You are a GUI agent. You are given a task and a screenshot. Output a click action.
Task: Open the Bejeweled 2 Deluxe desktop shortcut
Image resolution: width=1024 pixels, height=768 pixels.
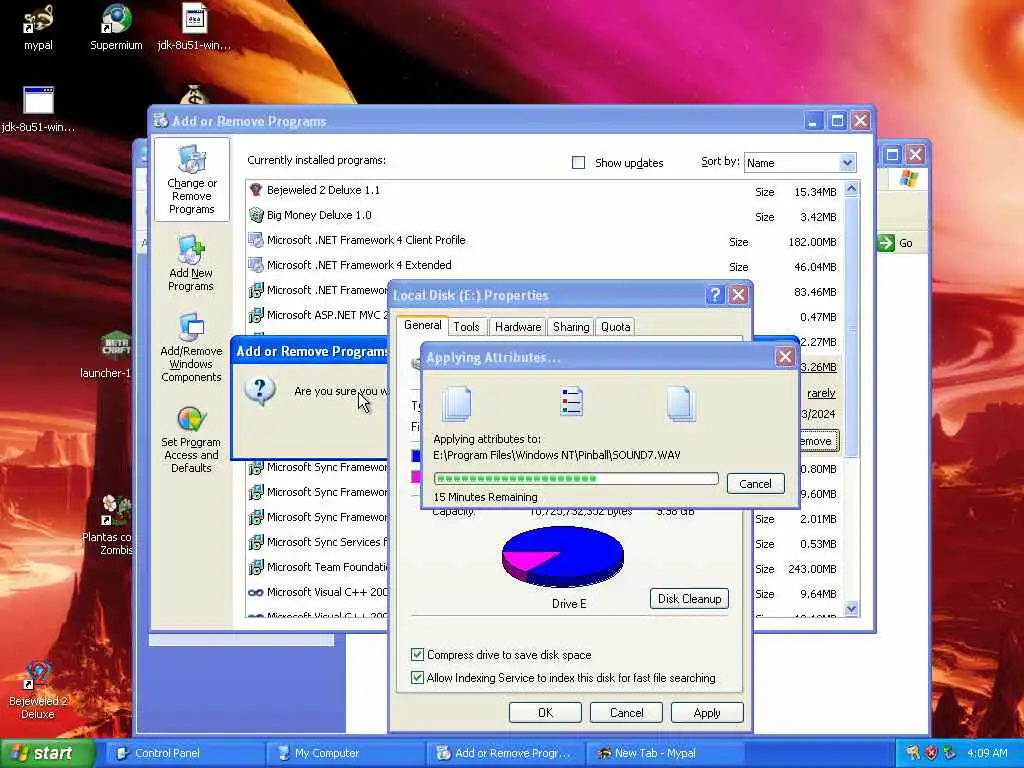click(37, 690)
